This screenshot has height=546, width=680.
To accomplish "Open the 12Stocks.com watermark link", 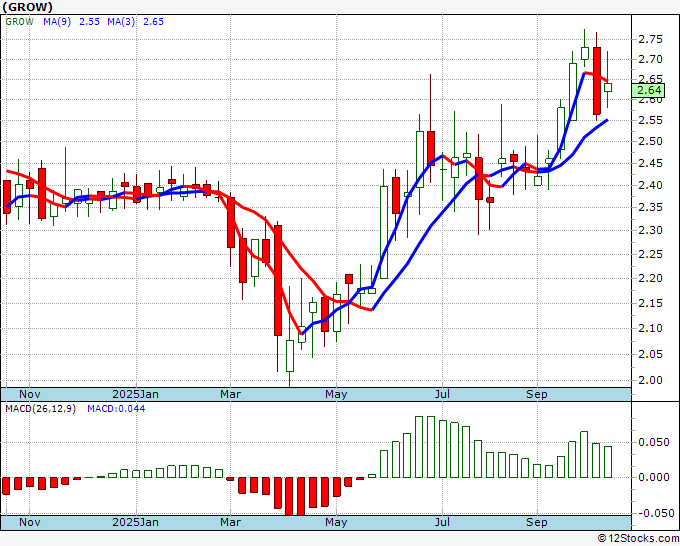I will [636, 538].
